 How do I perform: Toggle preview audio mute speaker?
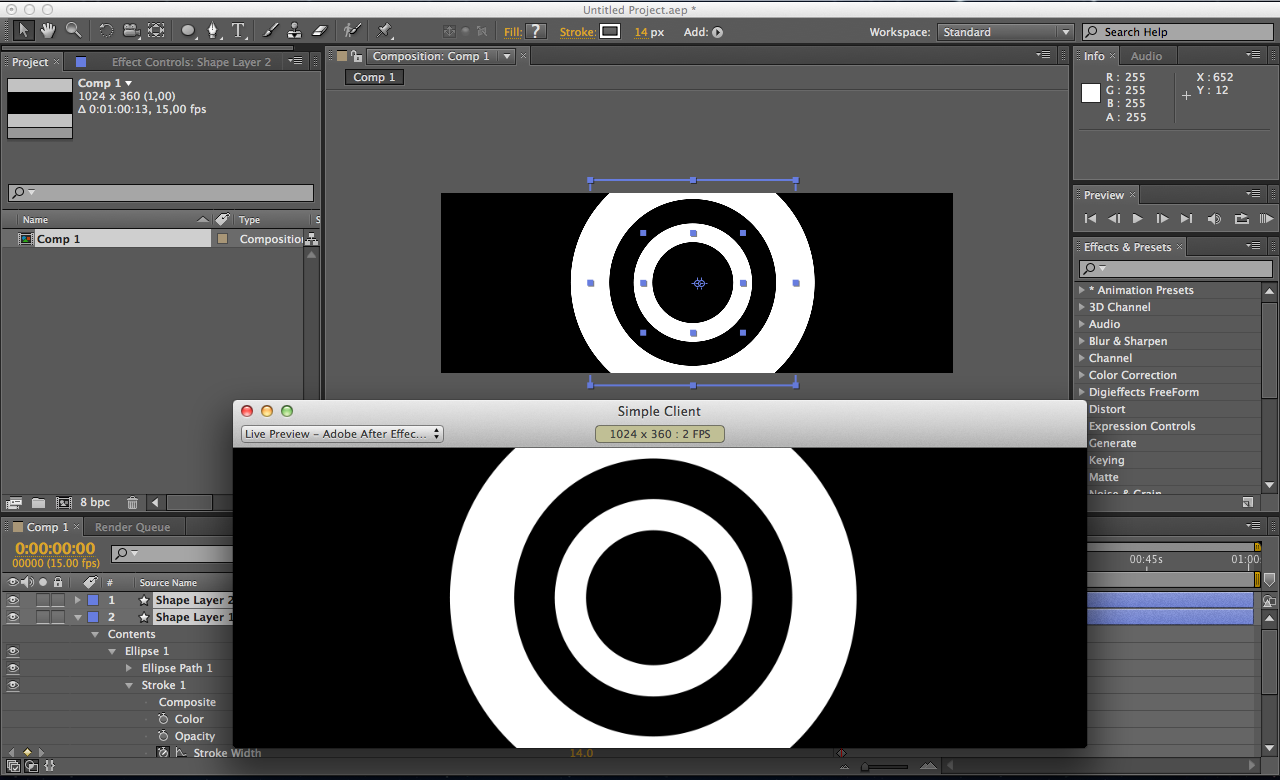(1214, 219)
